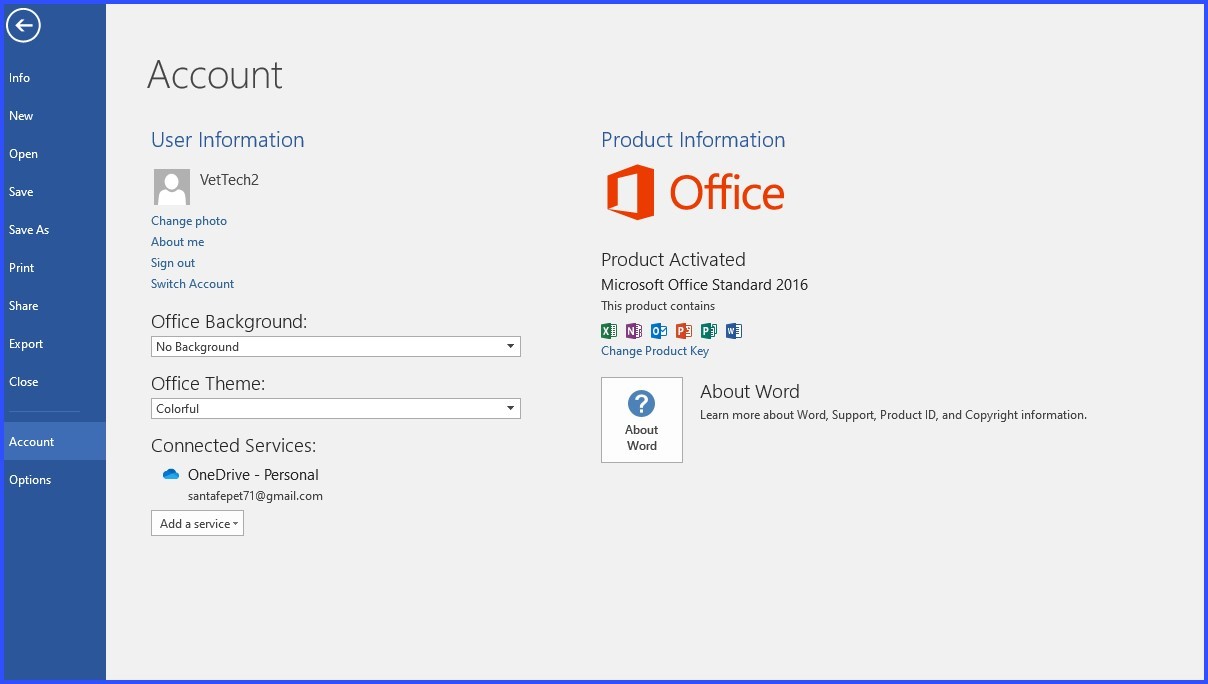1208x684 pixels.
Task: Open the Print page
Action: click(55, 268)
